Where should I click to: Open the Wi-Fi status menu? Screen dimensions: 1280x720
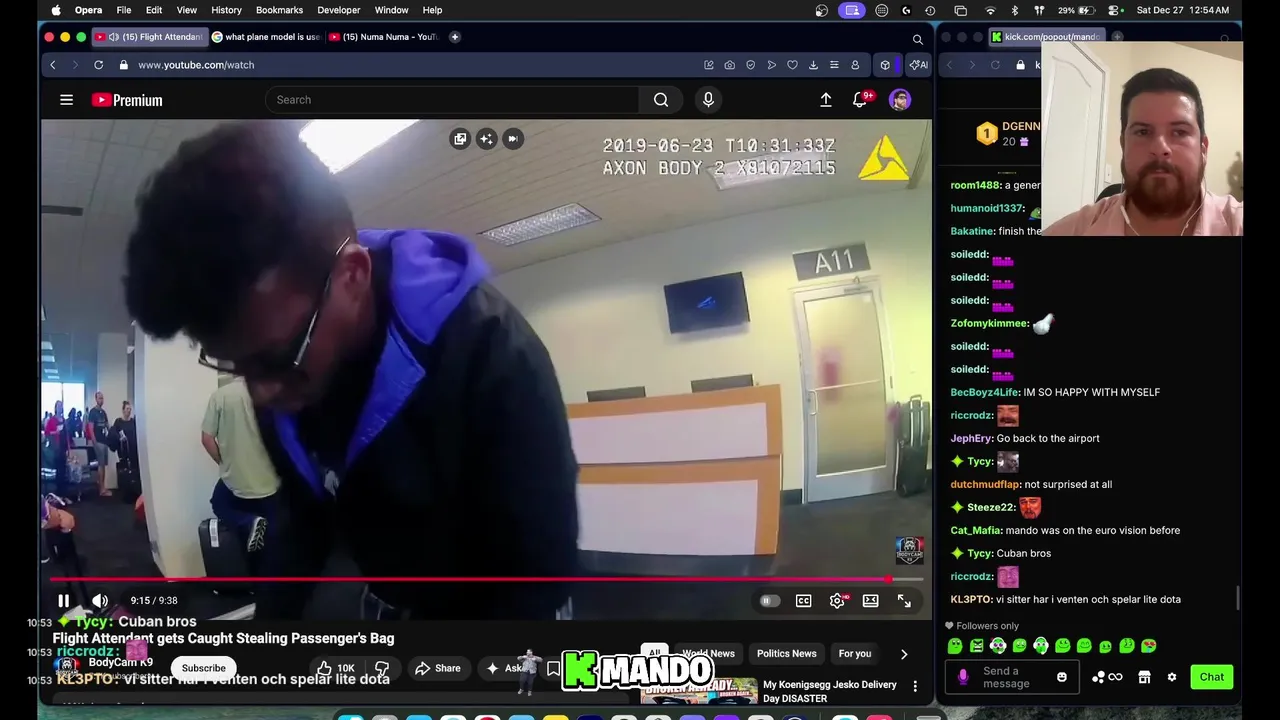point(990,10)
